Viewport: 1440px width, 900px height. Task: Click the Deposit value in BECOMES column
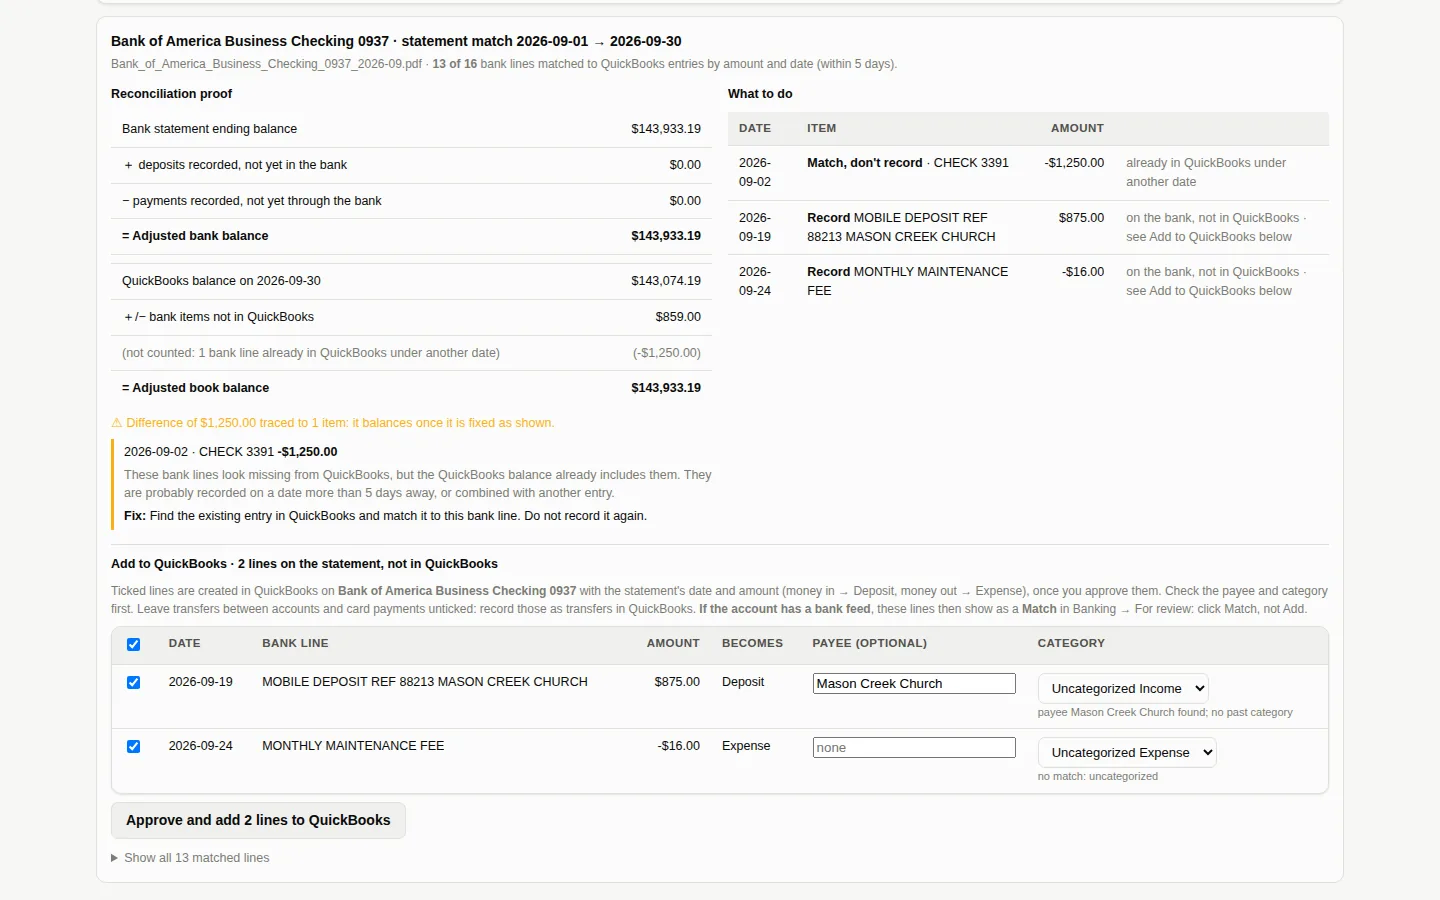(743, 682)
